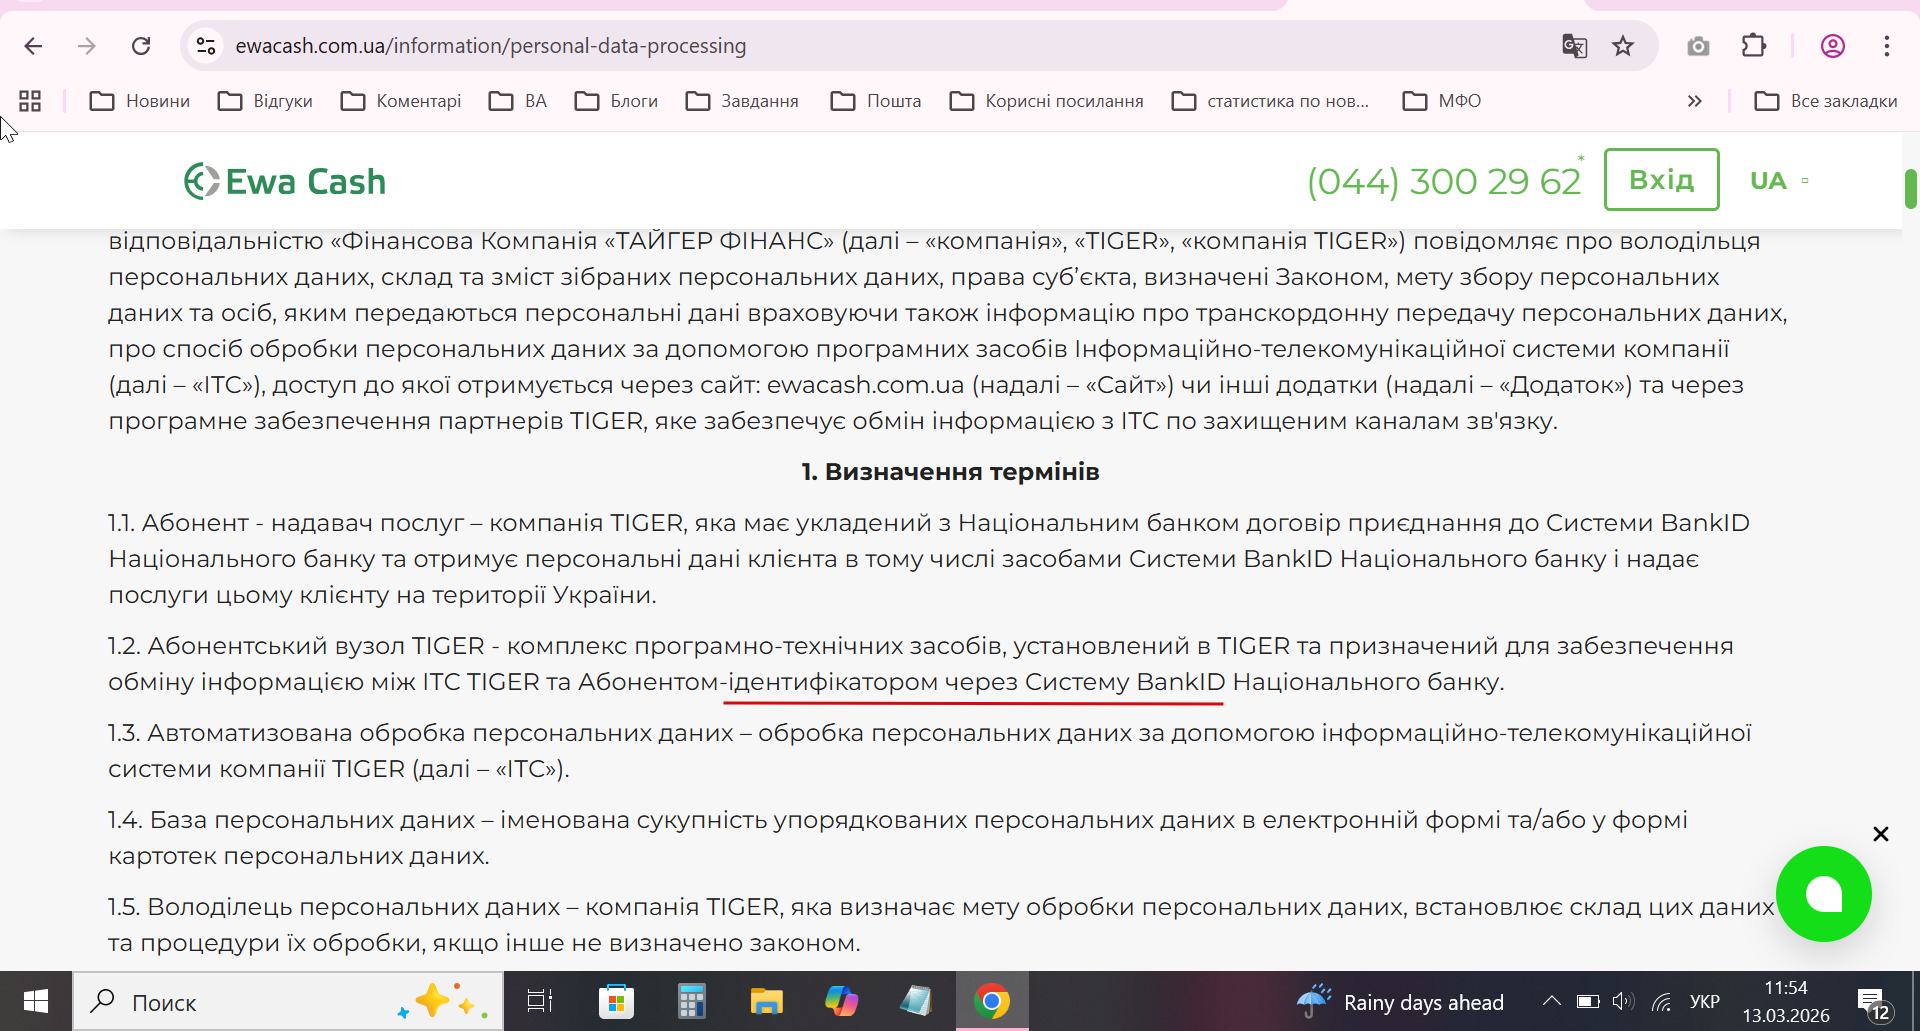Open the green chat widget bubble
The width and height of the screenshot is (1920, 1031).
[1823, 894]
